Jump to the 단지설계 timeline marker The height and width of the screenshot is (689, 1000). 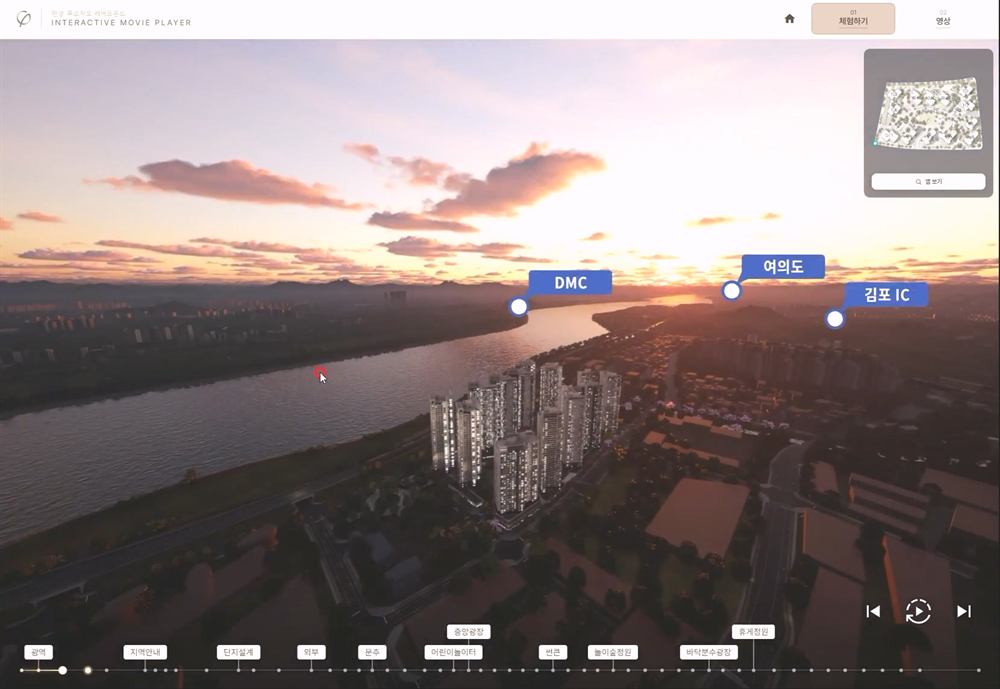pyautogui.click(x=238, y=652)
